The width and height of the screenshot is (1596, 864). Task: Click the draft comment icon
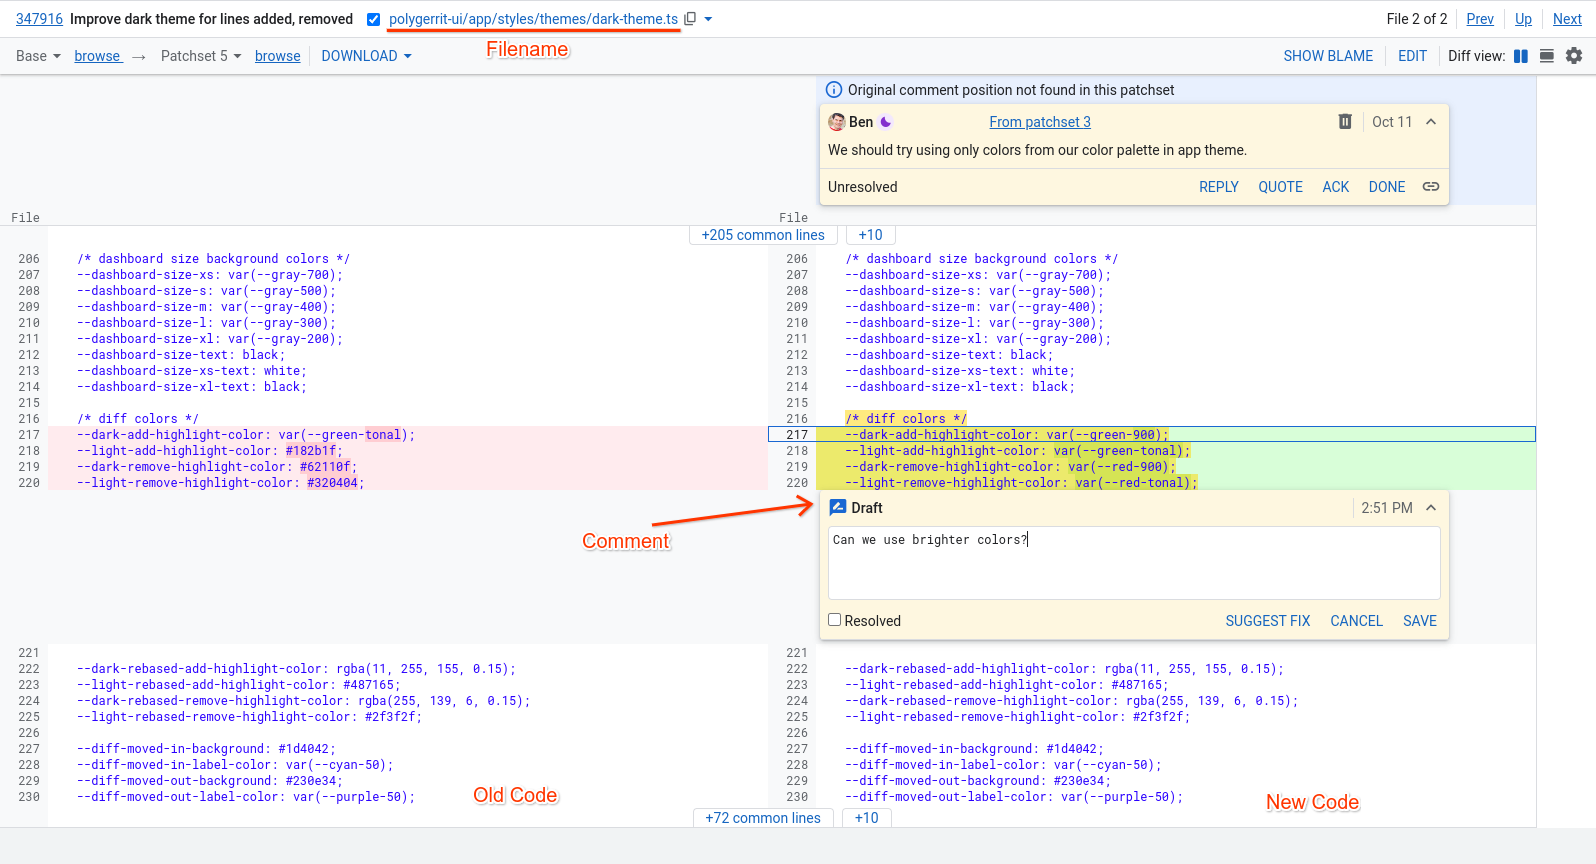pos(838,508)
